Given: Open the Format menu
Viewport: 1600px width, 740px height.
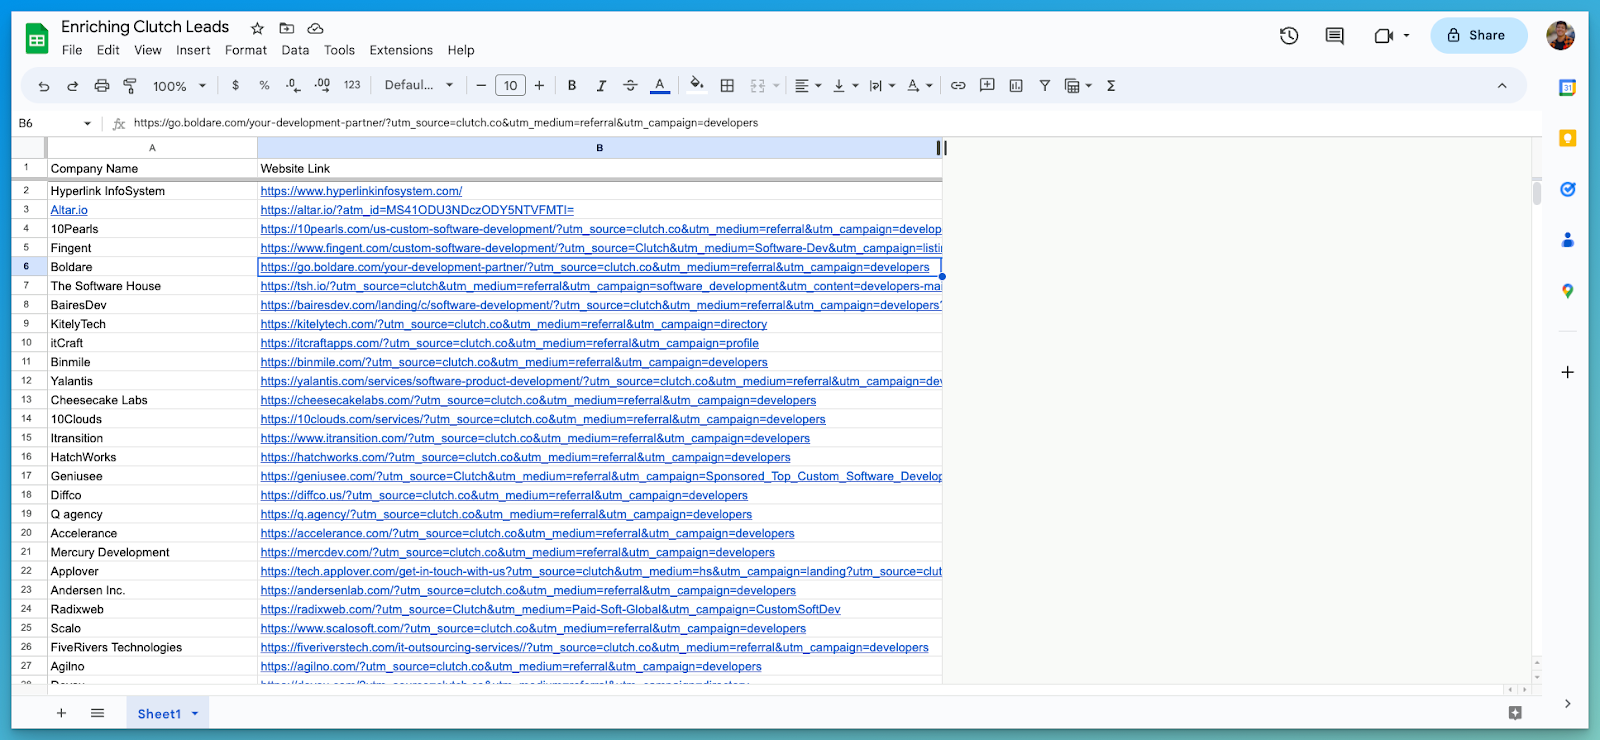Looking at the screenshot, I should 246,50.
